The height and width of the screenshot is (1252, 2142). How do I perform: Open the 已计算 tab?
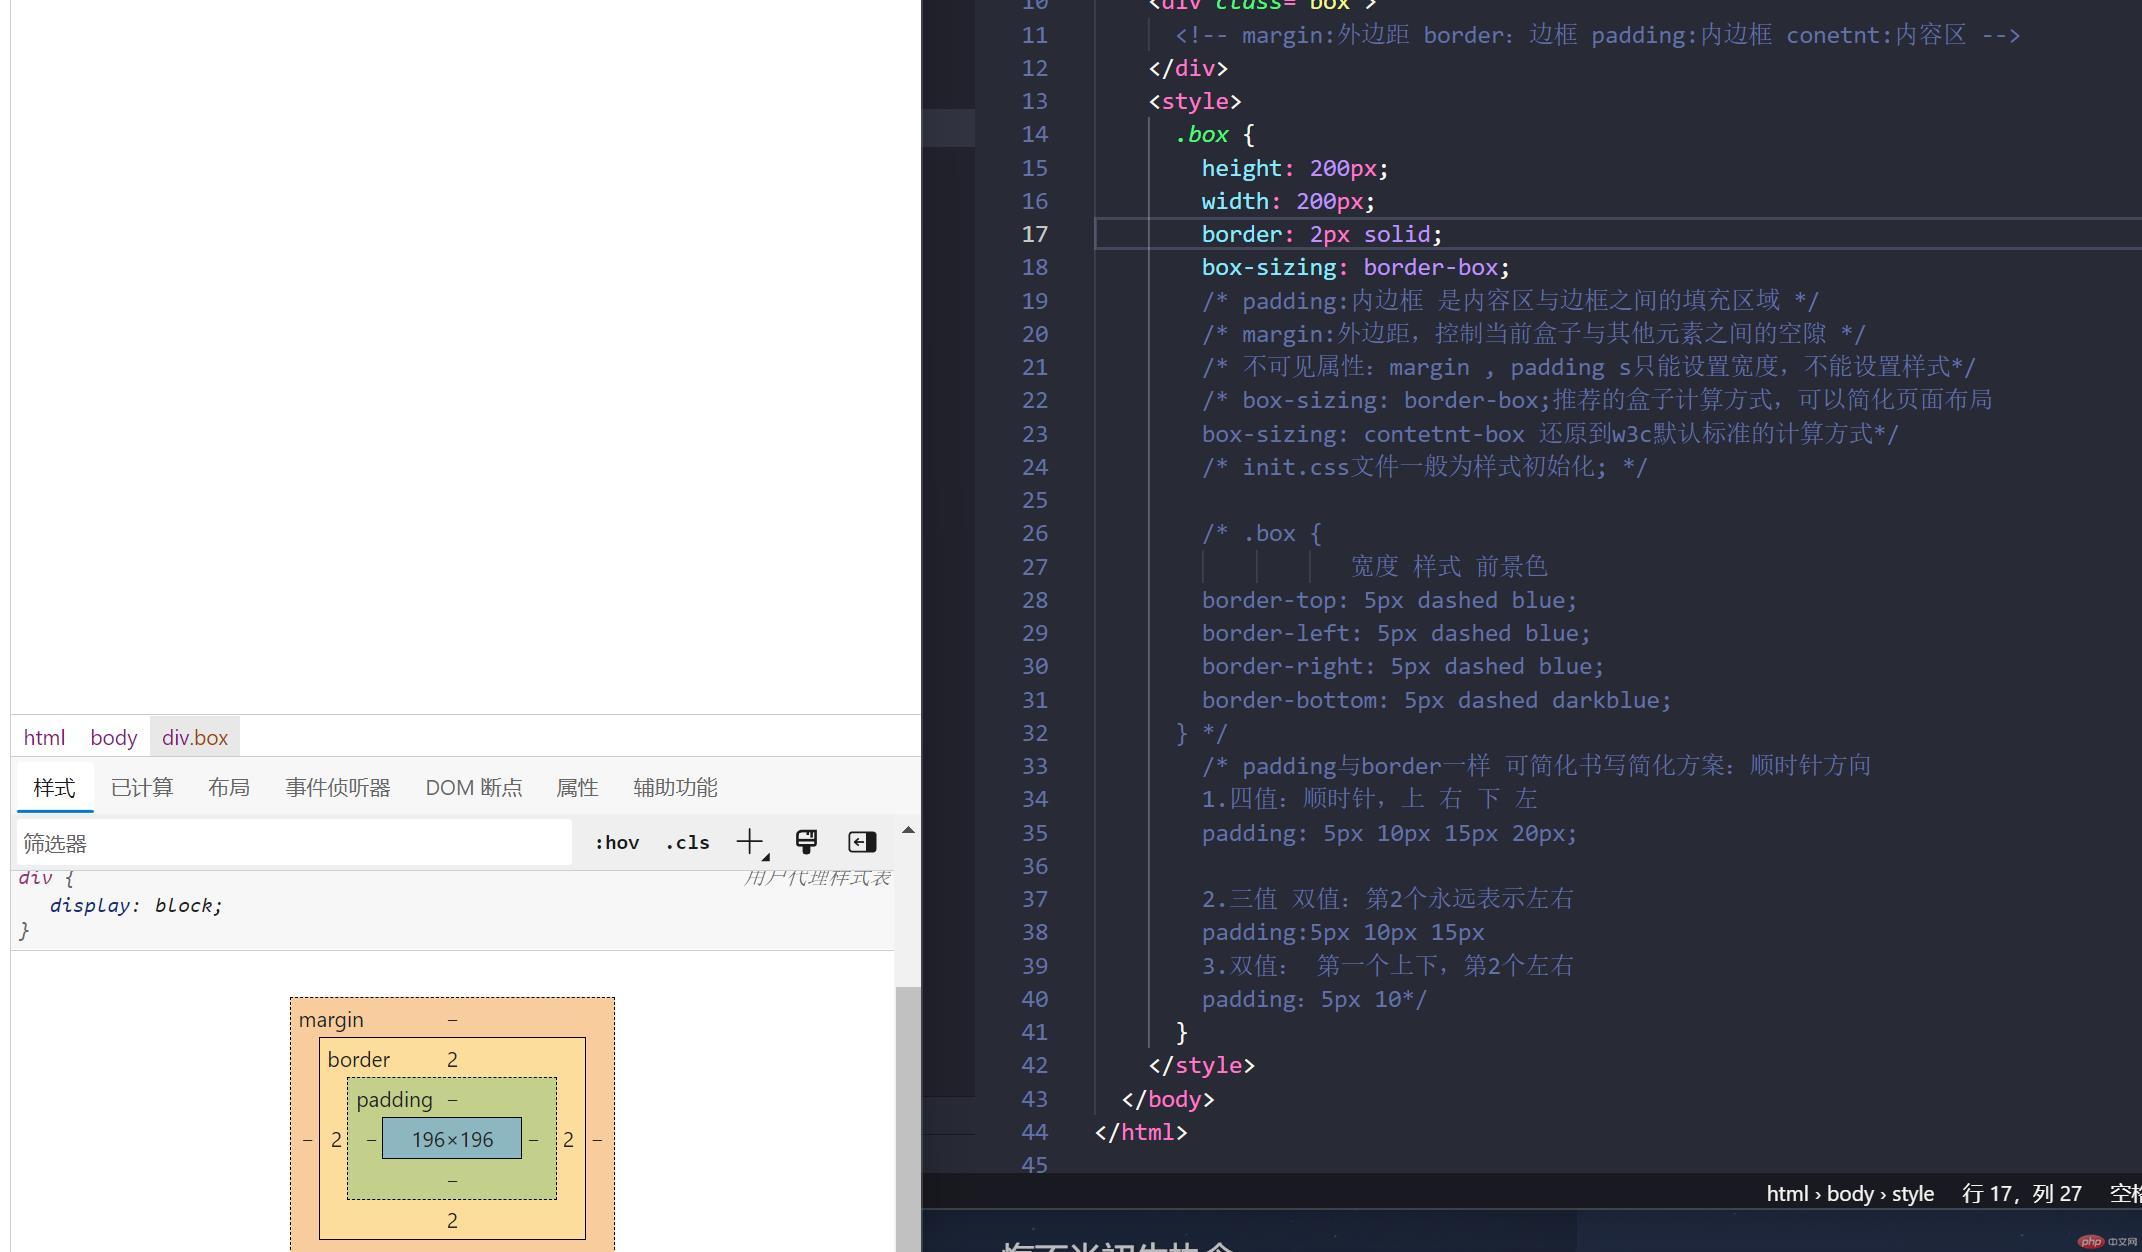(x=142, y=788)
